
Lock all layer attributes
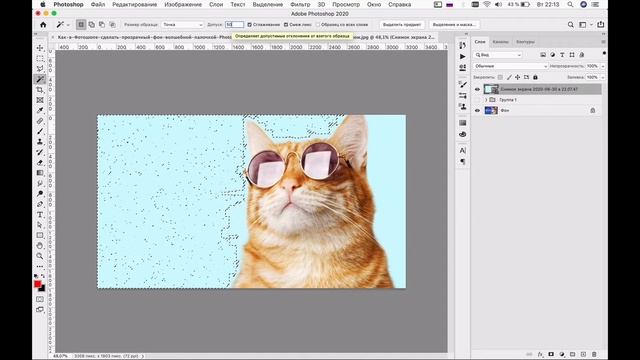535,77
